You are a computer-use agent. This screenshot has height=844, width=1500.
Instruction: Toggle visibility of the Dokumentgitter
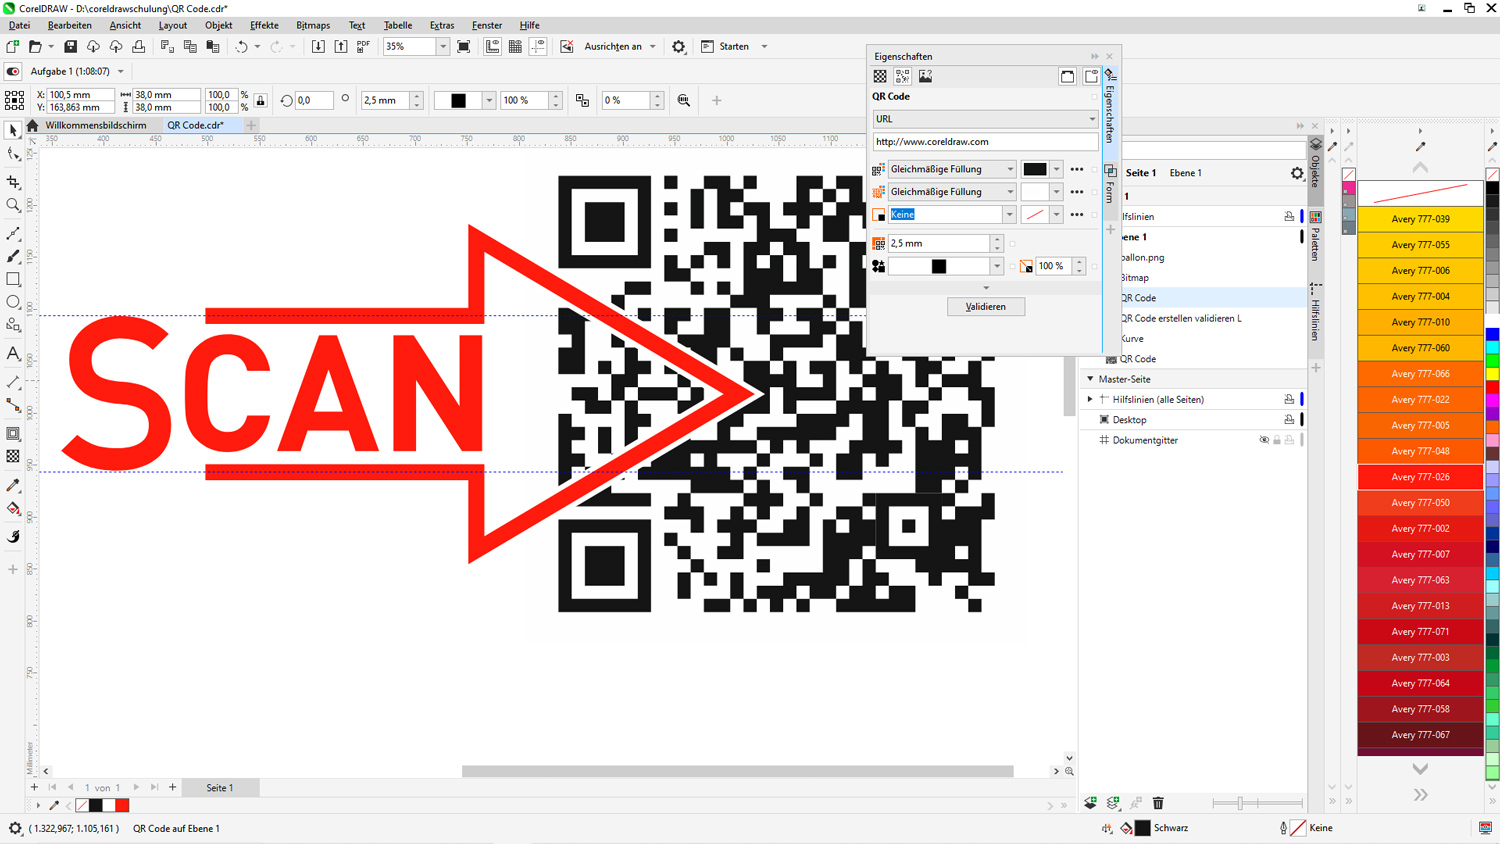1264,439
